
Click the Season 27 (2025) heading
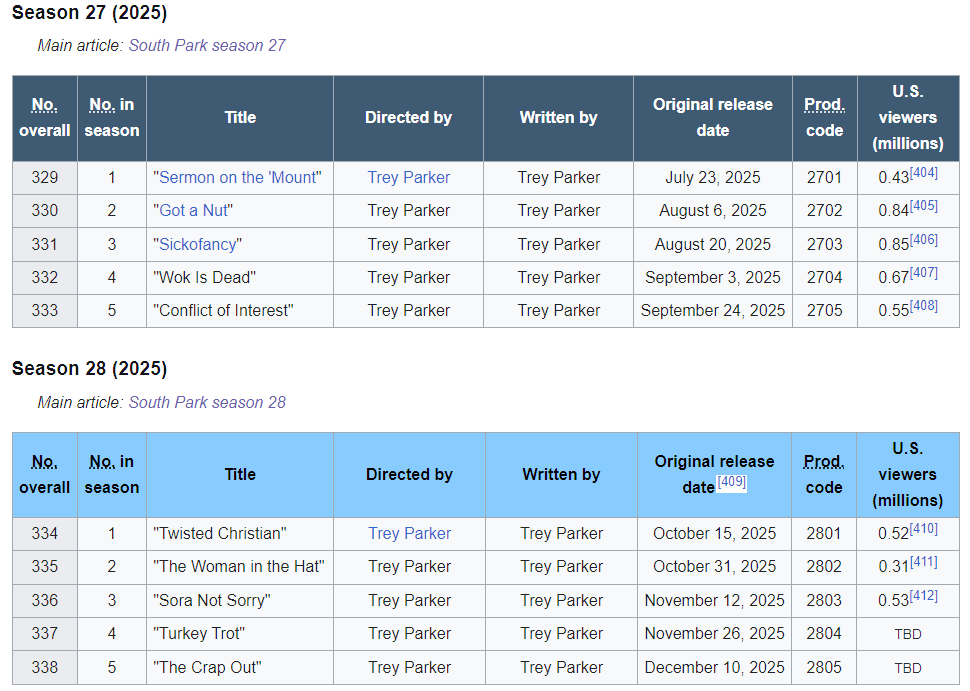[90, 12]
